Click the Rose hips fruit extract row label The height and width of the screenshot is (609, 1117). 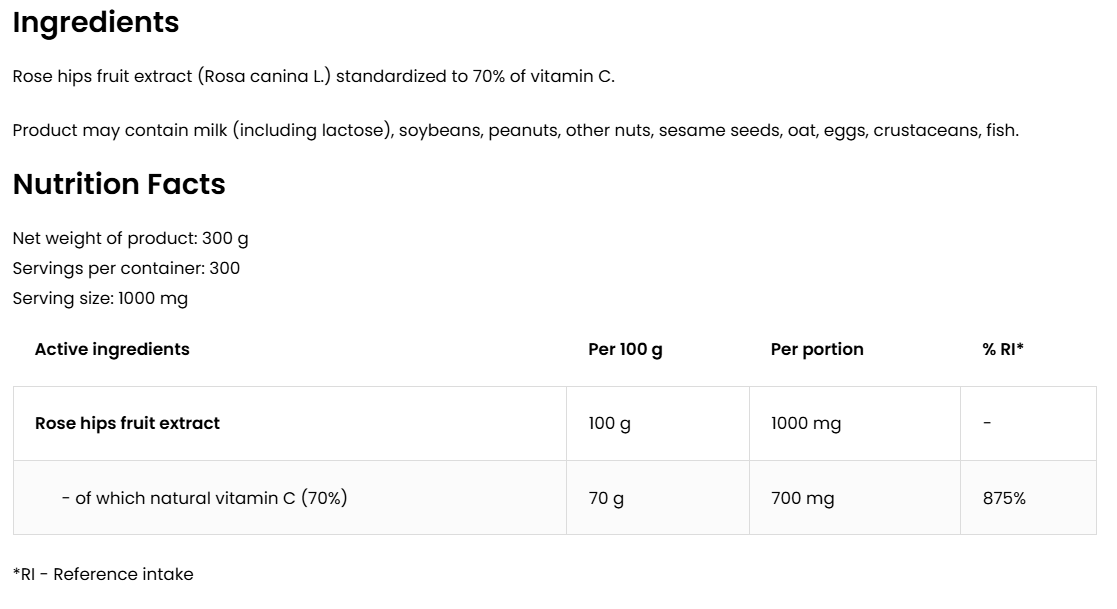(127, 423)
